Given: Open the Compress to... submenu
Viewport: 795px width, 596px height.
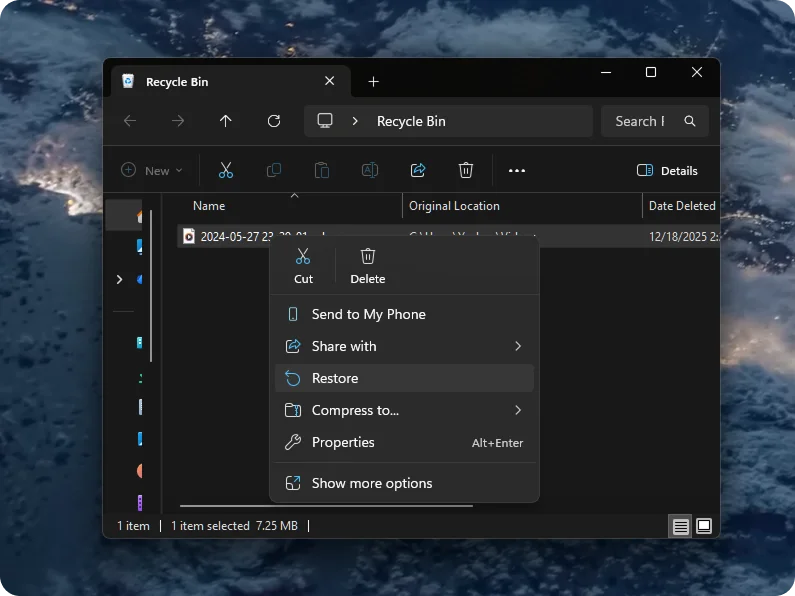Looking at the screenshot, I should 404,410.
